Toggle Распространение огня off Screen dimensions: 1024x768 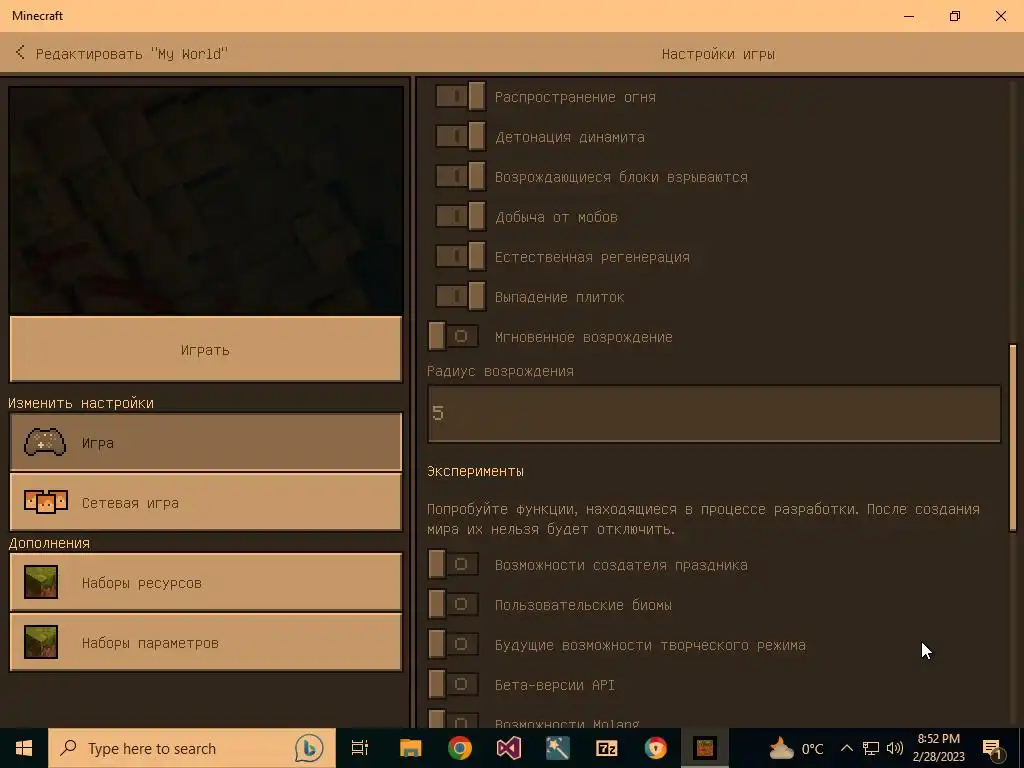(x=460, y=97)
